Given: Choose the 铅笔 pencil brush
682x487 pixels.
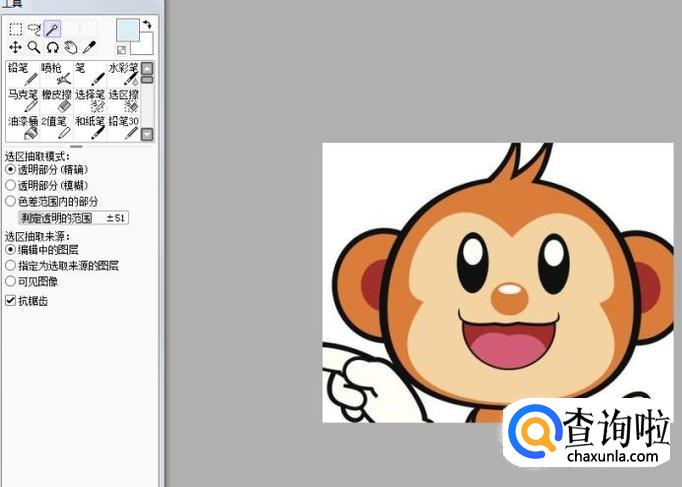Looking at the screenshot, I should (x=23, y=74).
